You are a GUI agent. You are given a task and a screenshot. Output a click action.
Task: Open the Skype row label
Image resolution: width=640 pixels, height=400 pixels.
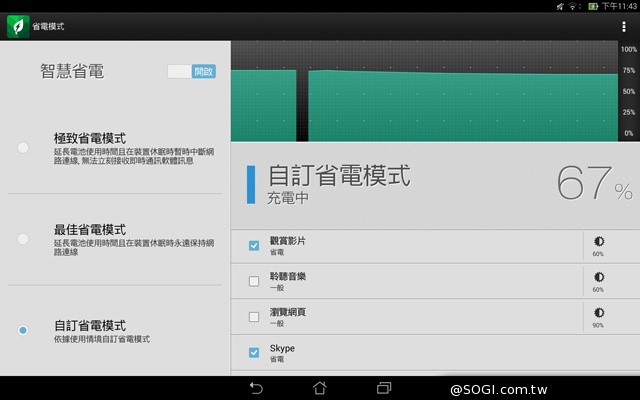coord(282,349)
